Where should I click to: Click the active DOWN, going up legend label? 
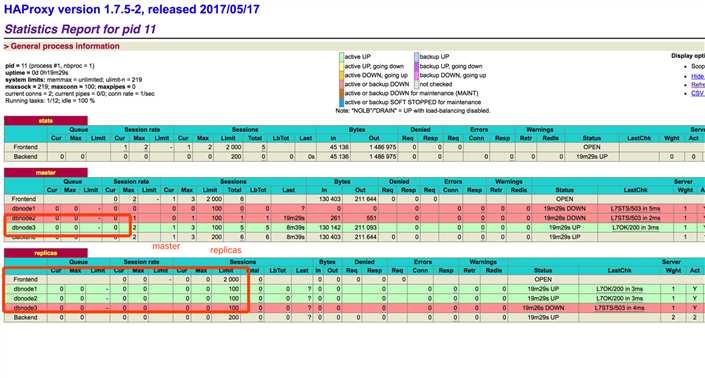click(x=376, y=75)
